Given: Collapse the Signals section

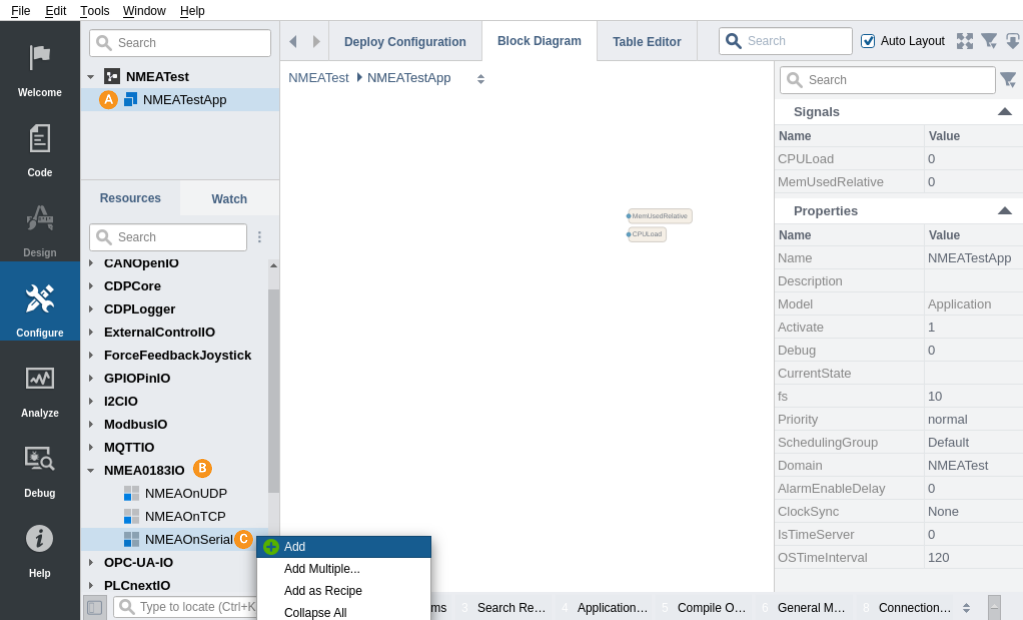Looking at the screenshot, I should [x=1004, y=112].
